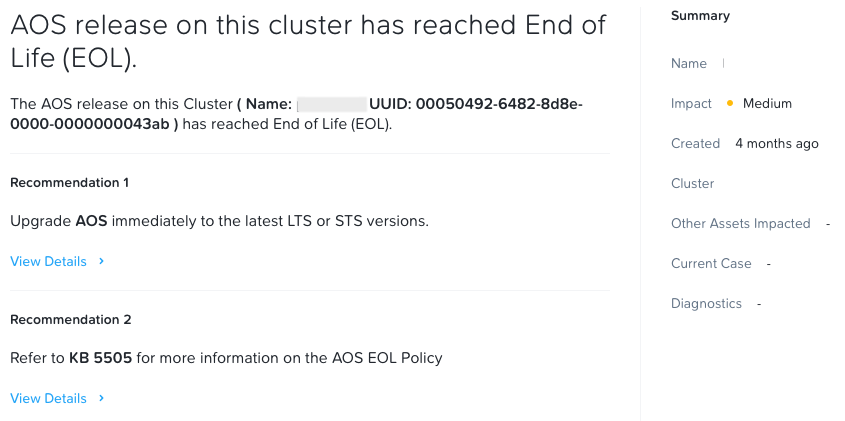845x421 pixels.
Task: Click the yellow Medium impact dot
Action: [x=730, y=103]
